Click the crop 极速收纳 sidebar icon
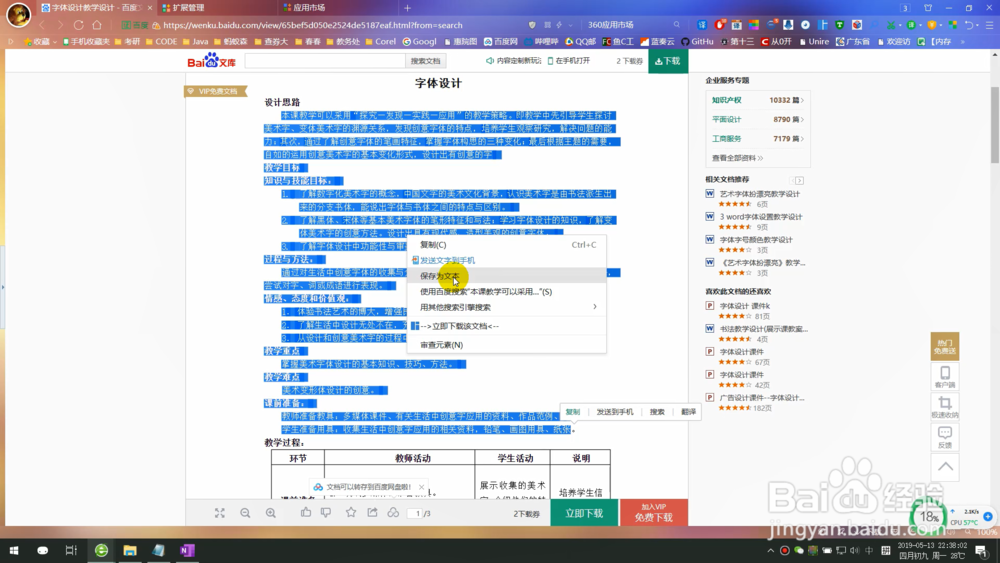 coord(945,407)
